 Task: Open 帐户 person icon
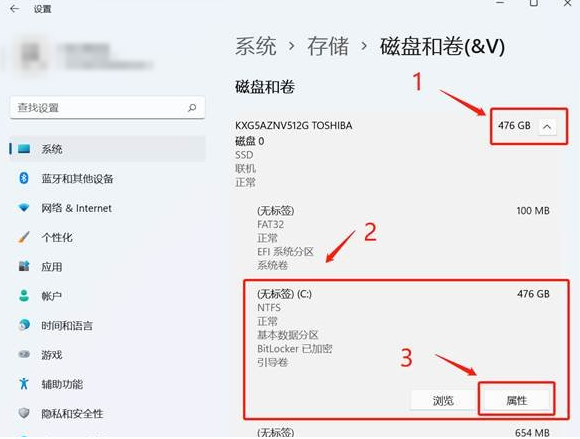(x=24, y=296)
